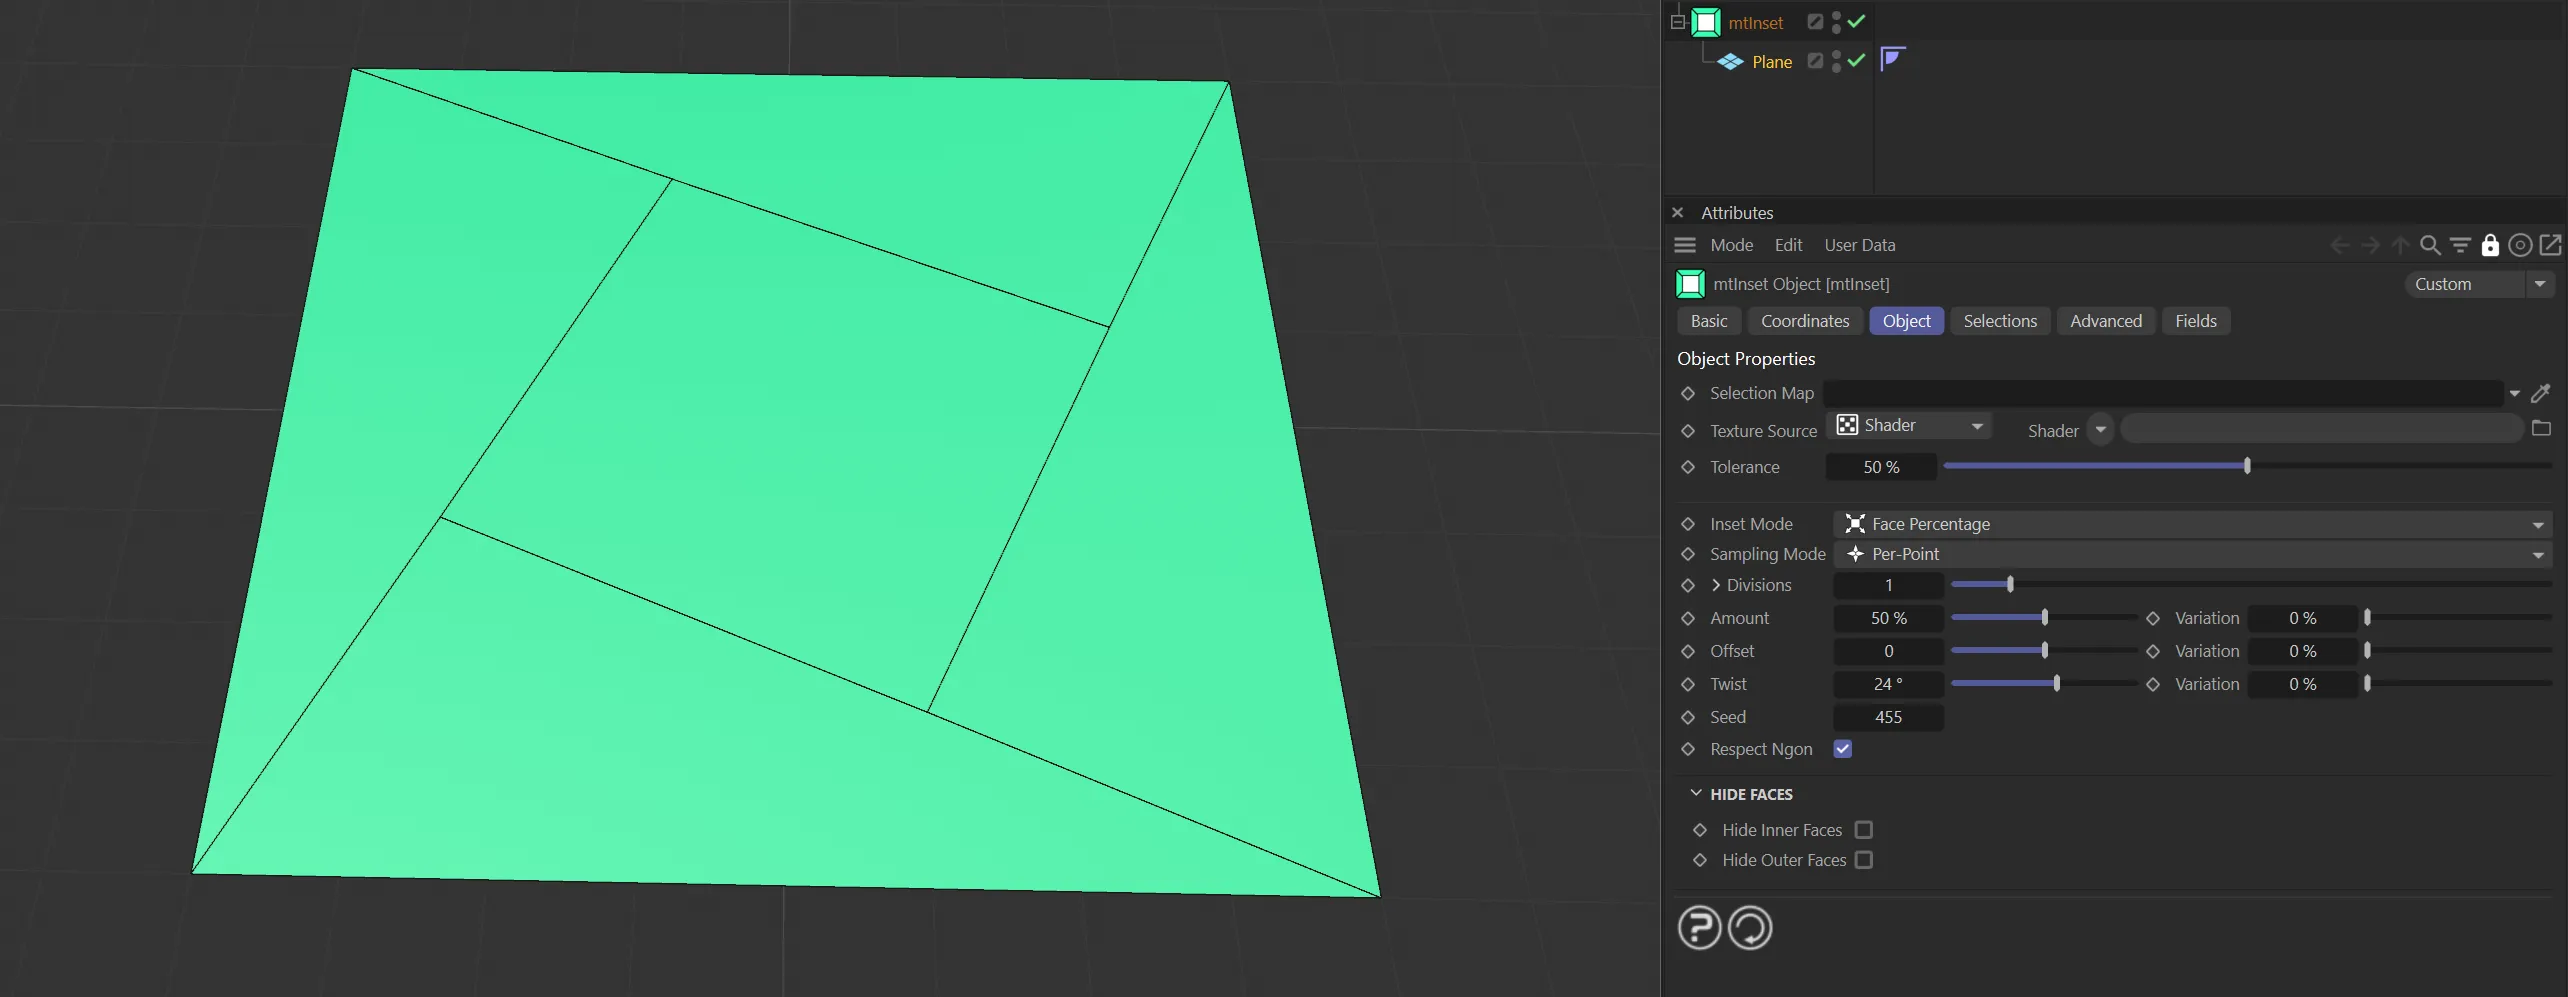
Task: Switch to the Selections tab
Action: [x=2000, y=321]
